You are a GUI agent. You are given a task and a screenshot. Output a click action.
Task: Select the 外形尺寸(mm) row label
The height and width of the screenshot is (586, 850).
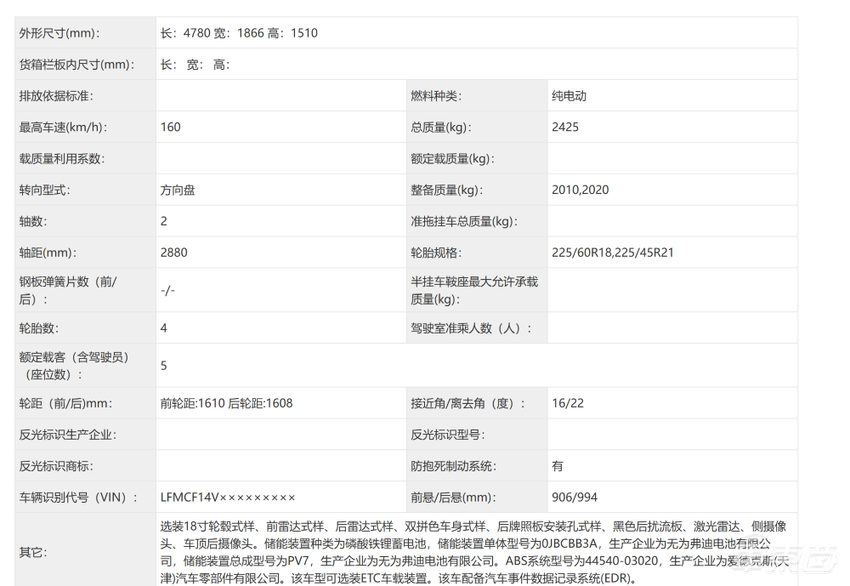55,32
